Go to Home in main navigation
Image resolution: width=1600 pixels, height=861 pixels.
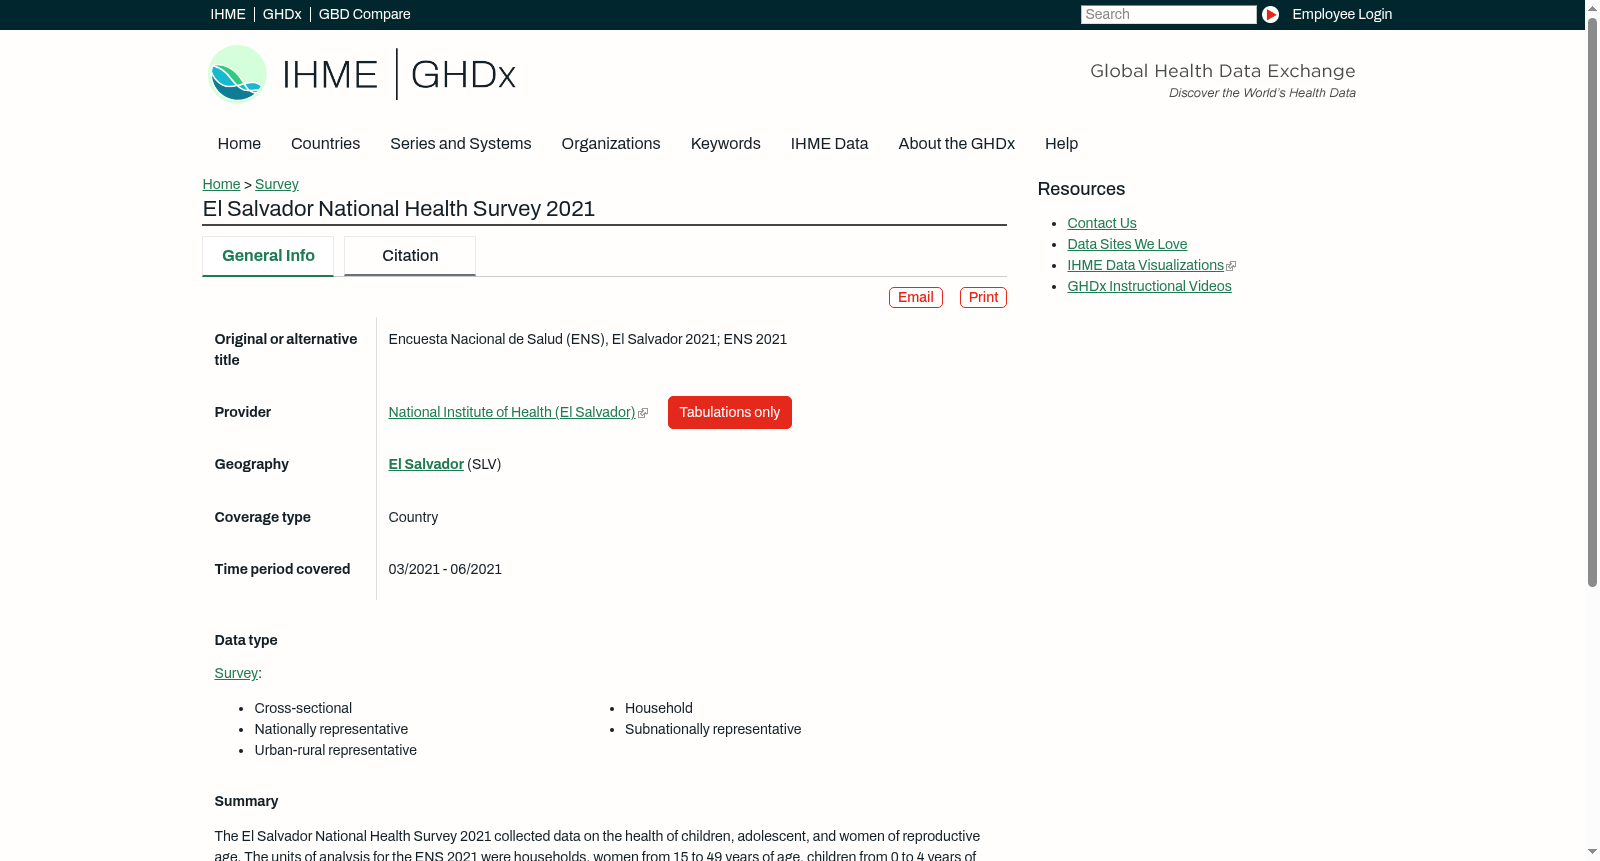point(239,144)
